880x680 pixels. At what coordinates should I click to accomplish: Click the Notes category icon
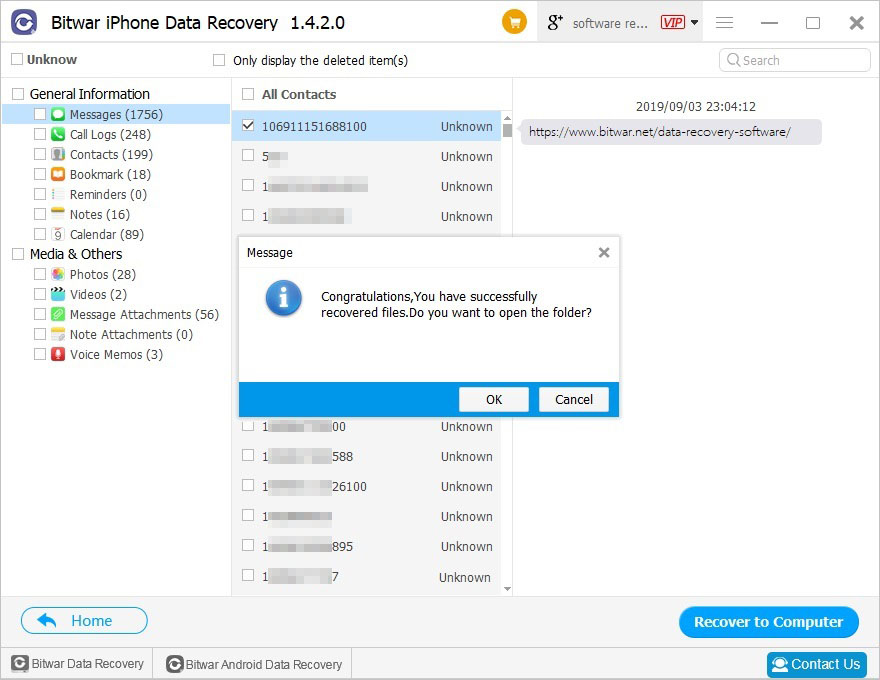tap(58, 214)
